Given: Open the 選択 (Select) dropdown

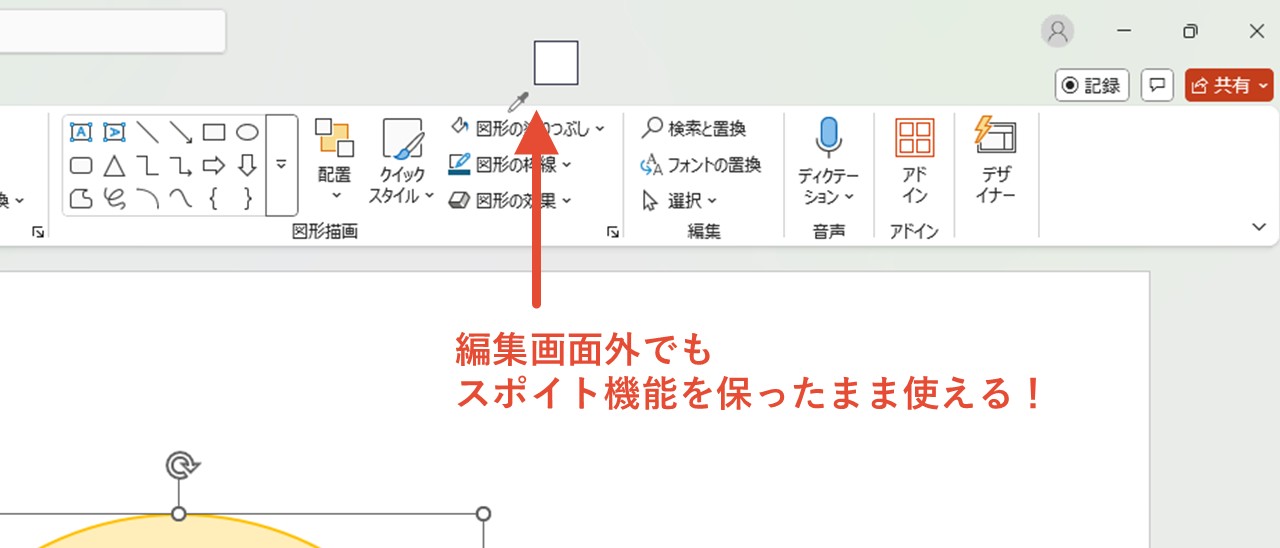Looking at the screenshot, I should click(680, 201).
